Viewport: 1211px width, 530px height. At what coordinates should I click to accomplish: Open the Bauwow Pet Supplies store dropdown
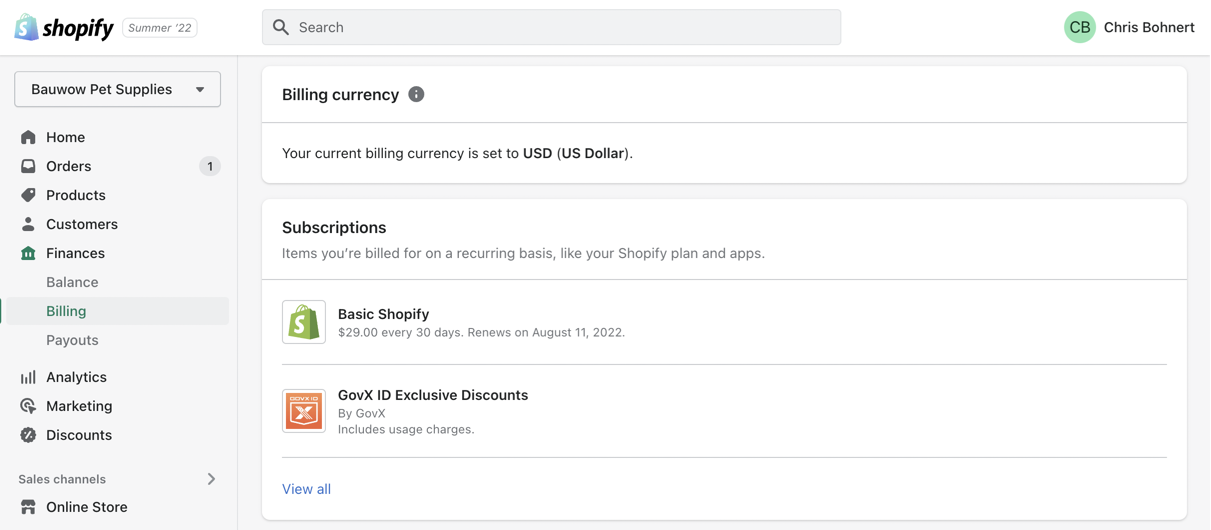tap(117, 89)
